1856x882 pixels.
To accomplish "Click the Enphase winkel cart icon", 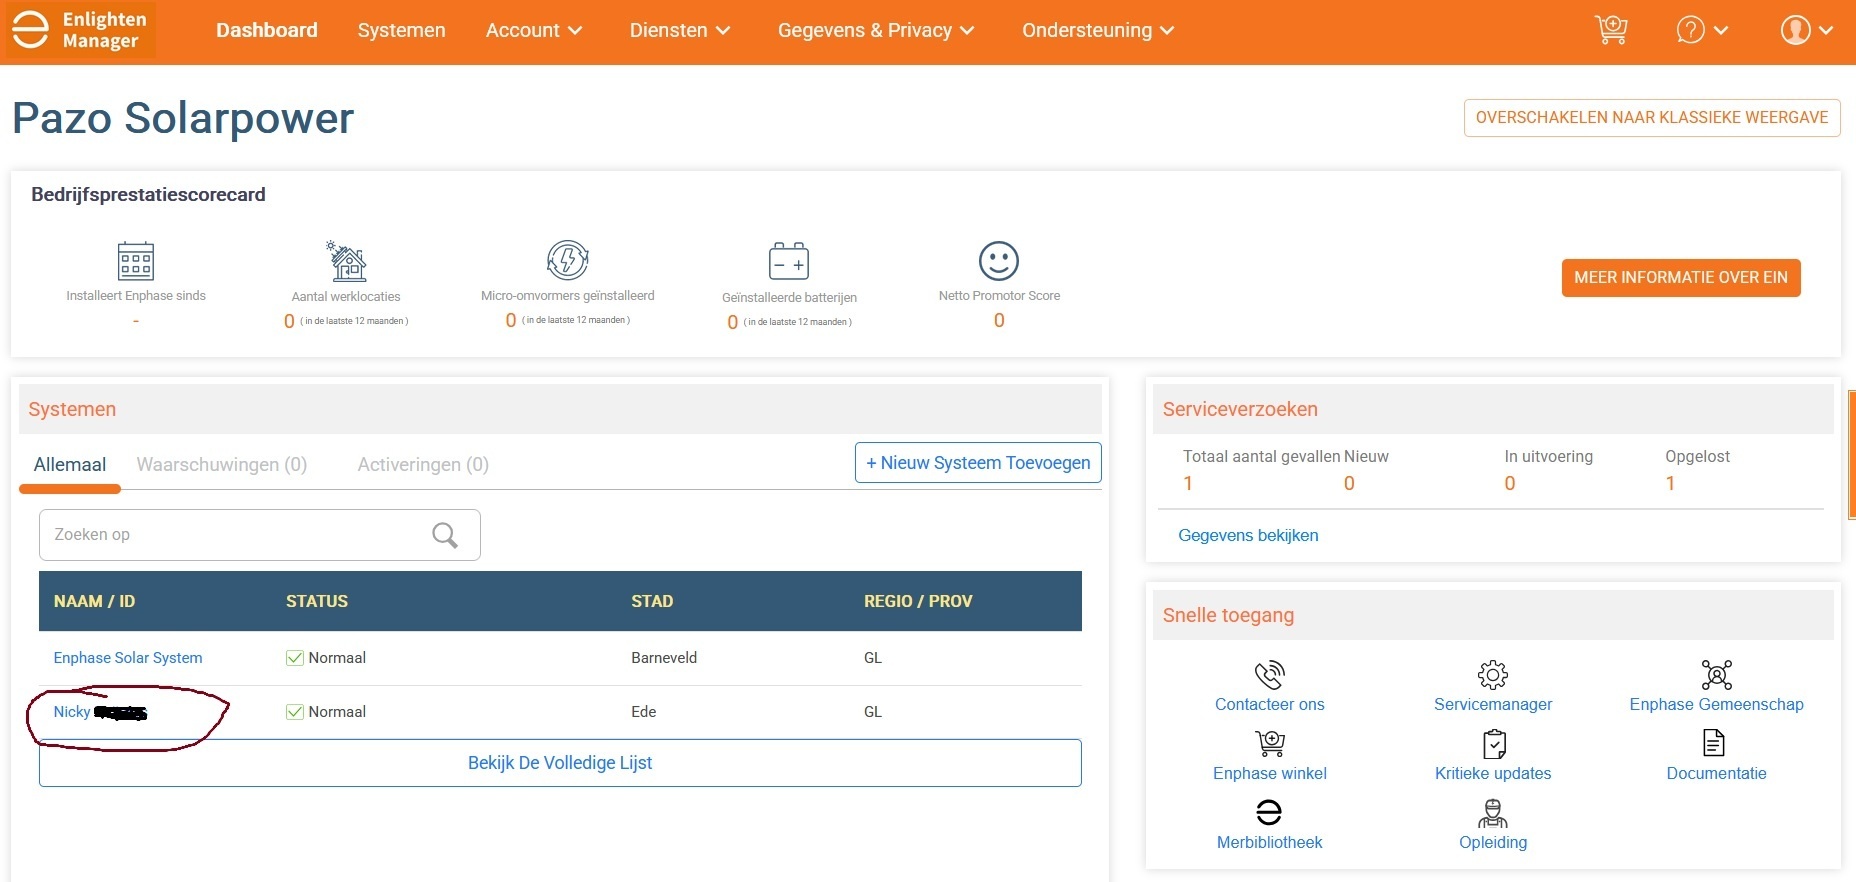I will [1270, 744].
